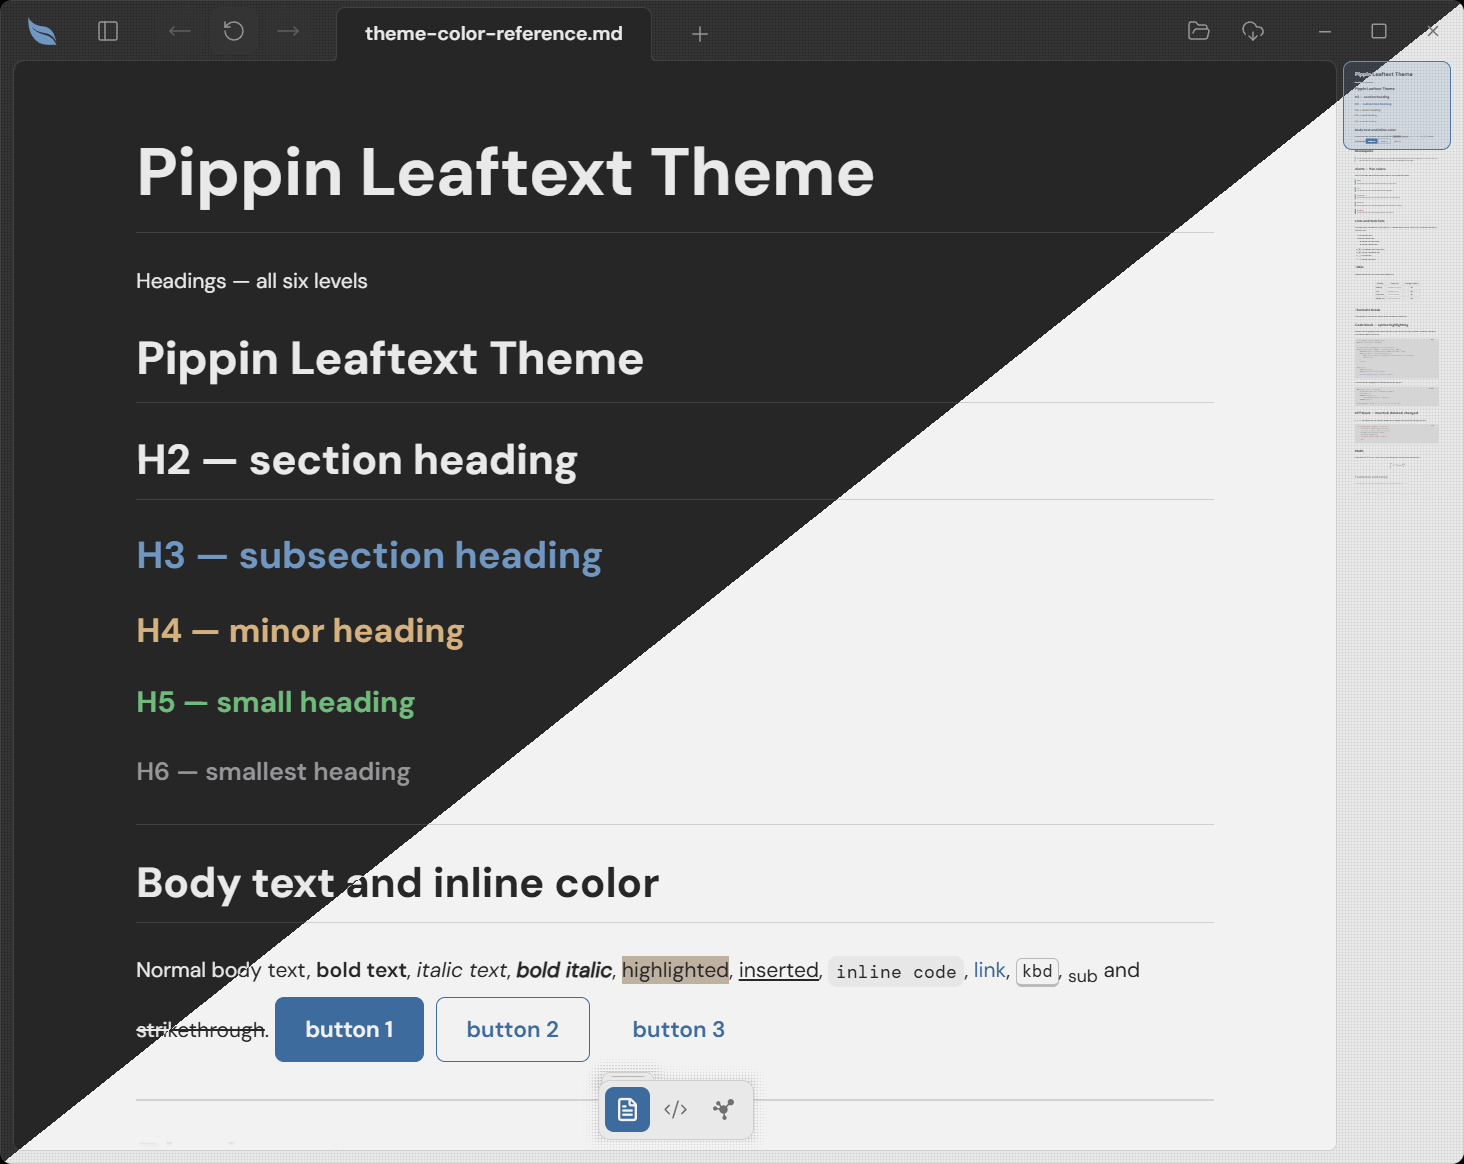
Task: Click the 'bold italic' text
Action: coord(564,970)
